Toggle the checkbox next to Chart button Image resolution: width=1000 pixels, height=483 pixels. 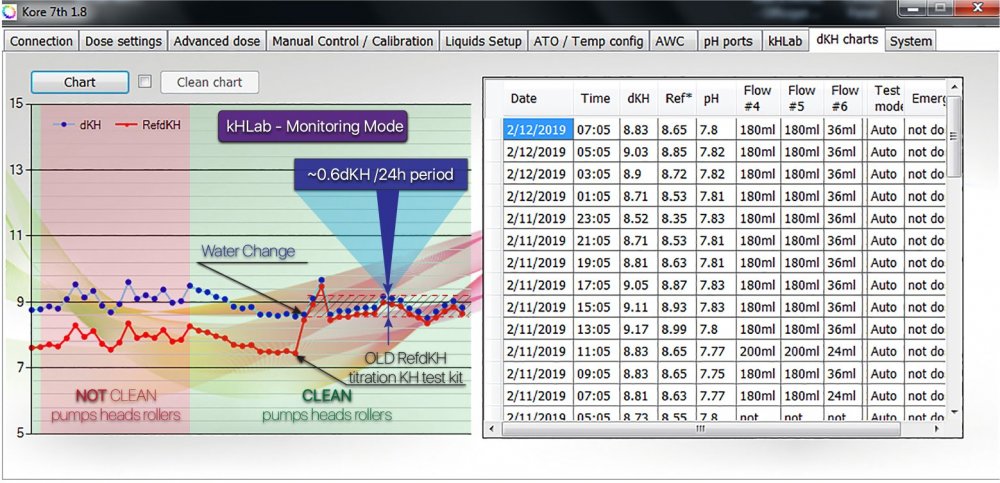(145, 82)
